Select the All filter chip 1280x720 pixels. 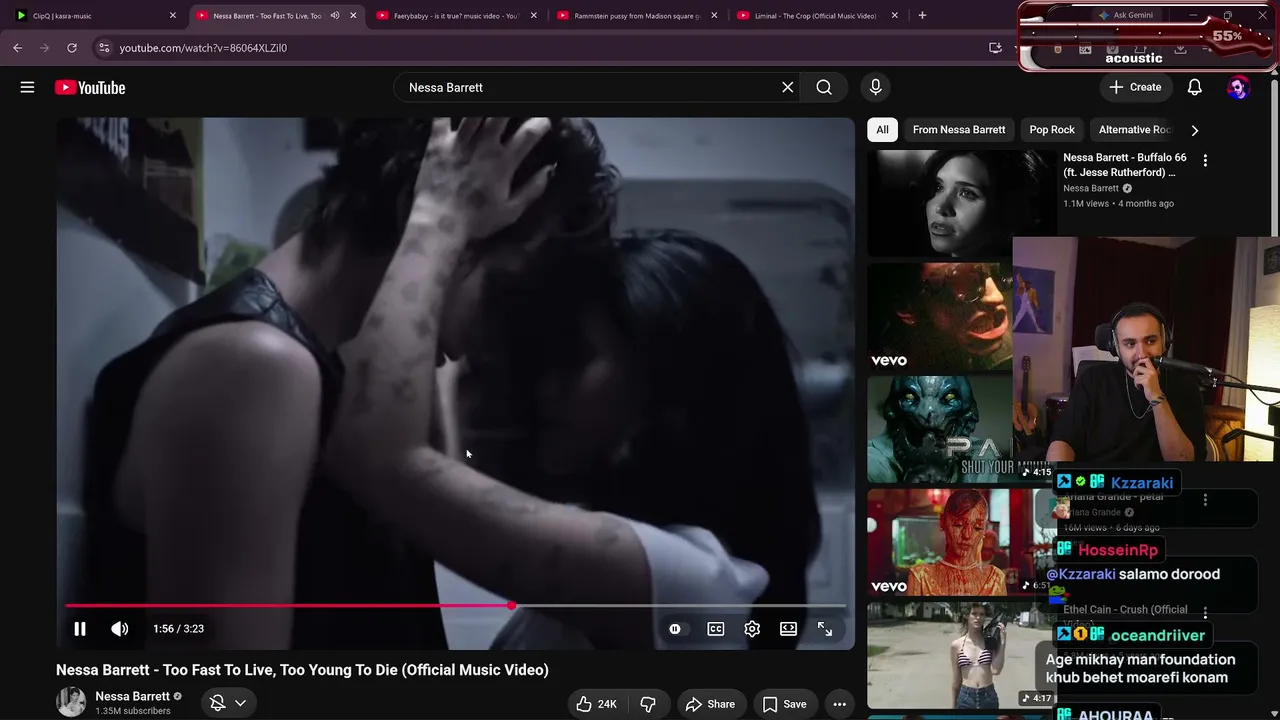click(882, 130)
